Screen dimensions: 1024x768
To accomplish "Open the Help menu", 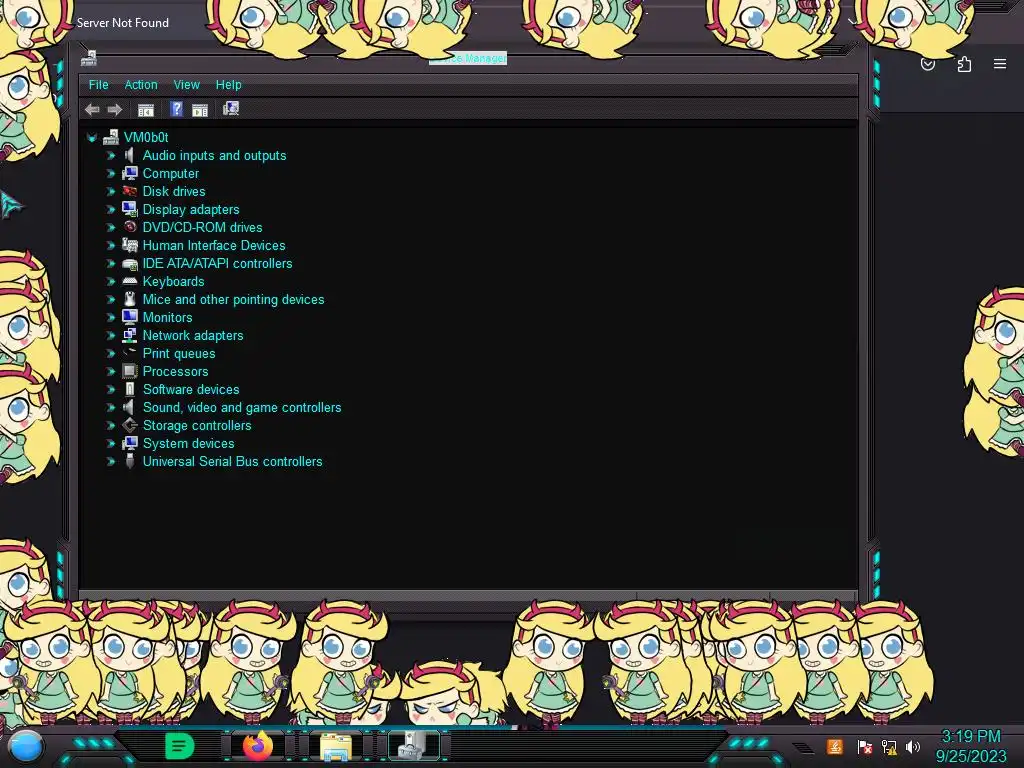I will [229, 85].
